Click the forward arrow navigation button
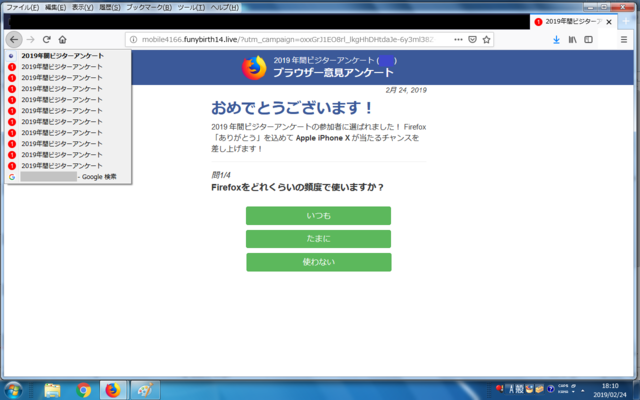Image resolution: width=640 pixels, height=400 pixels. 31,40
